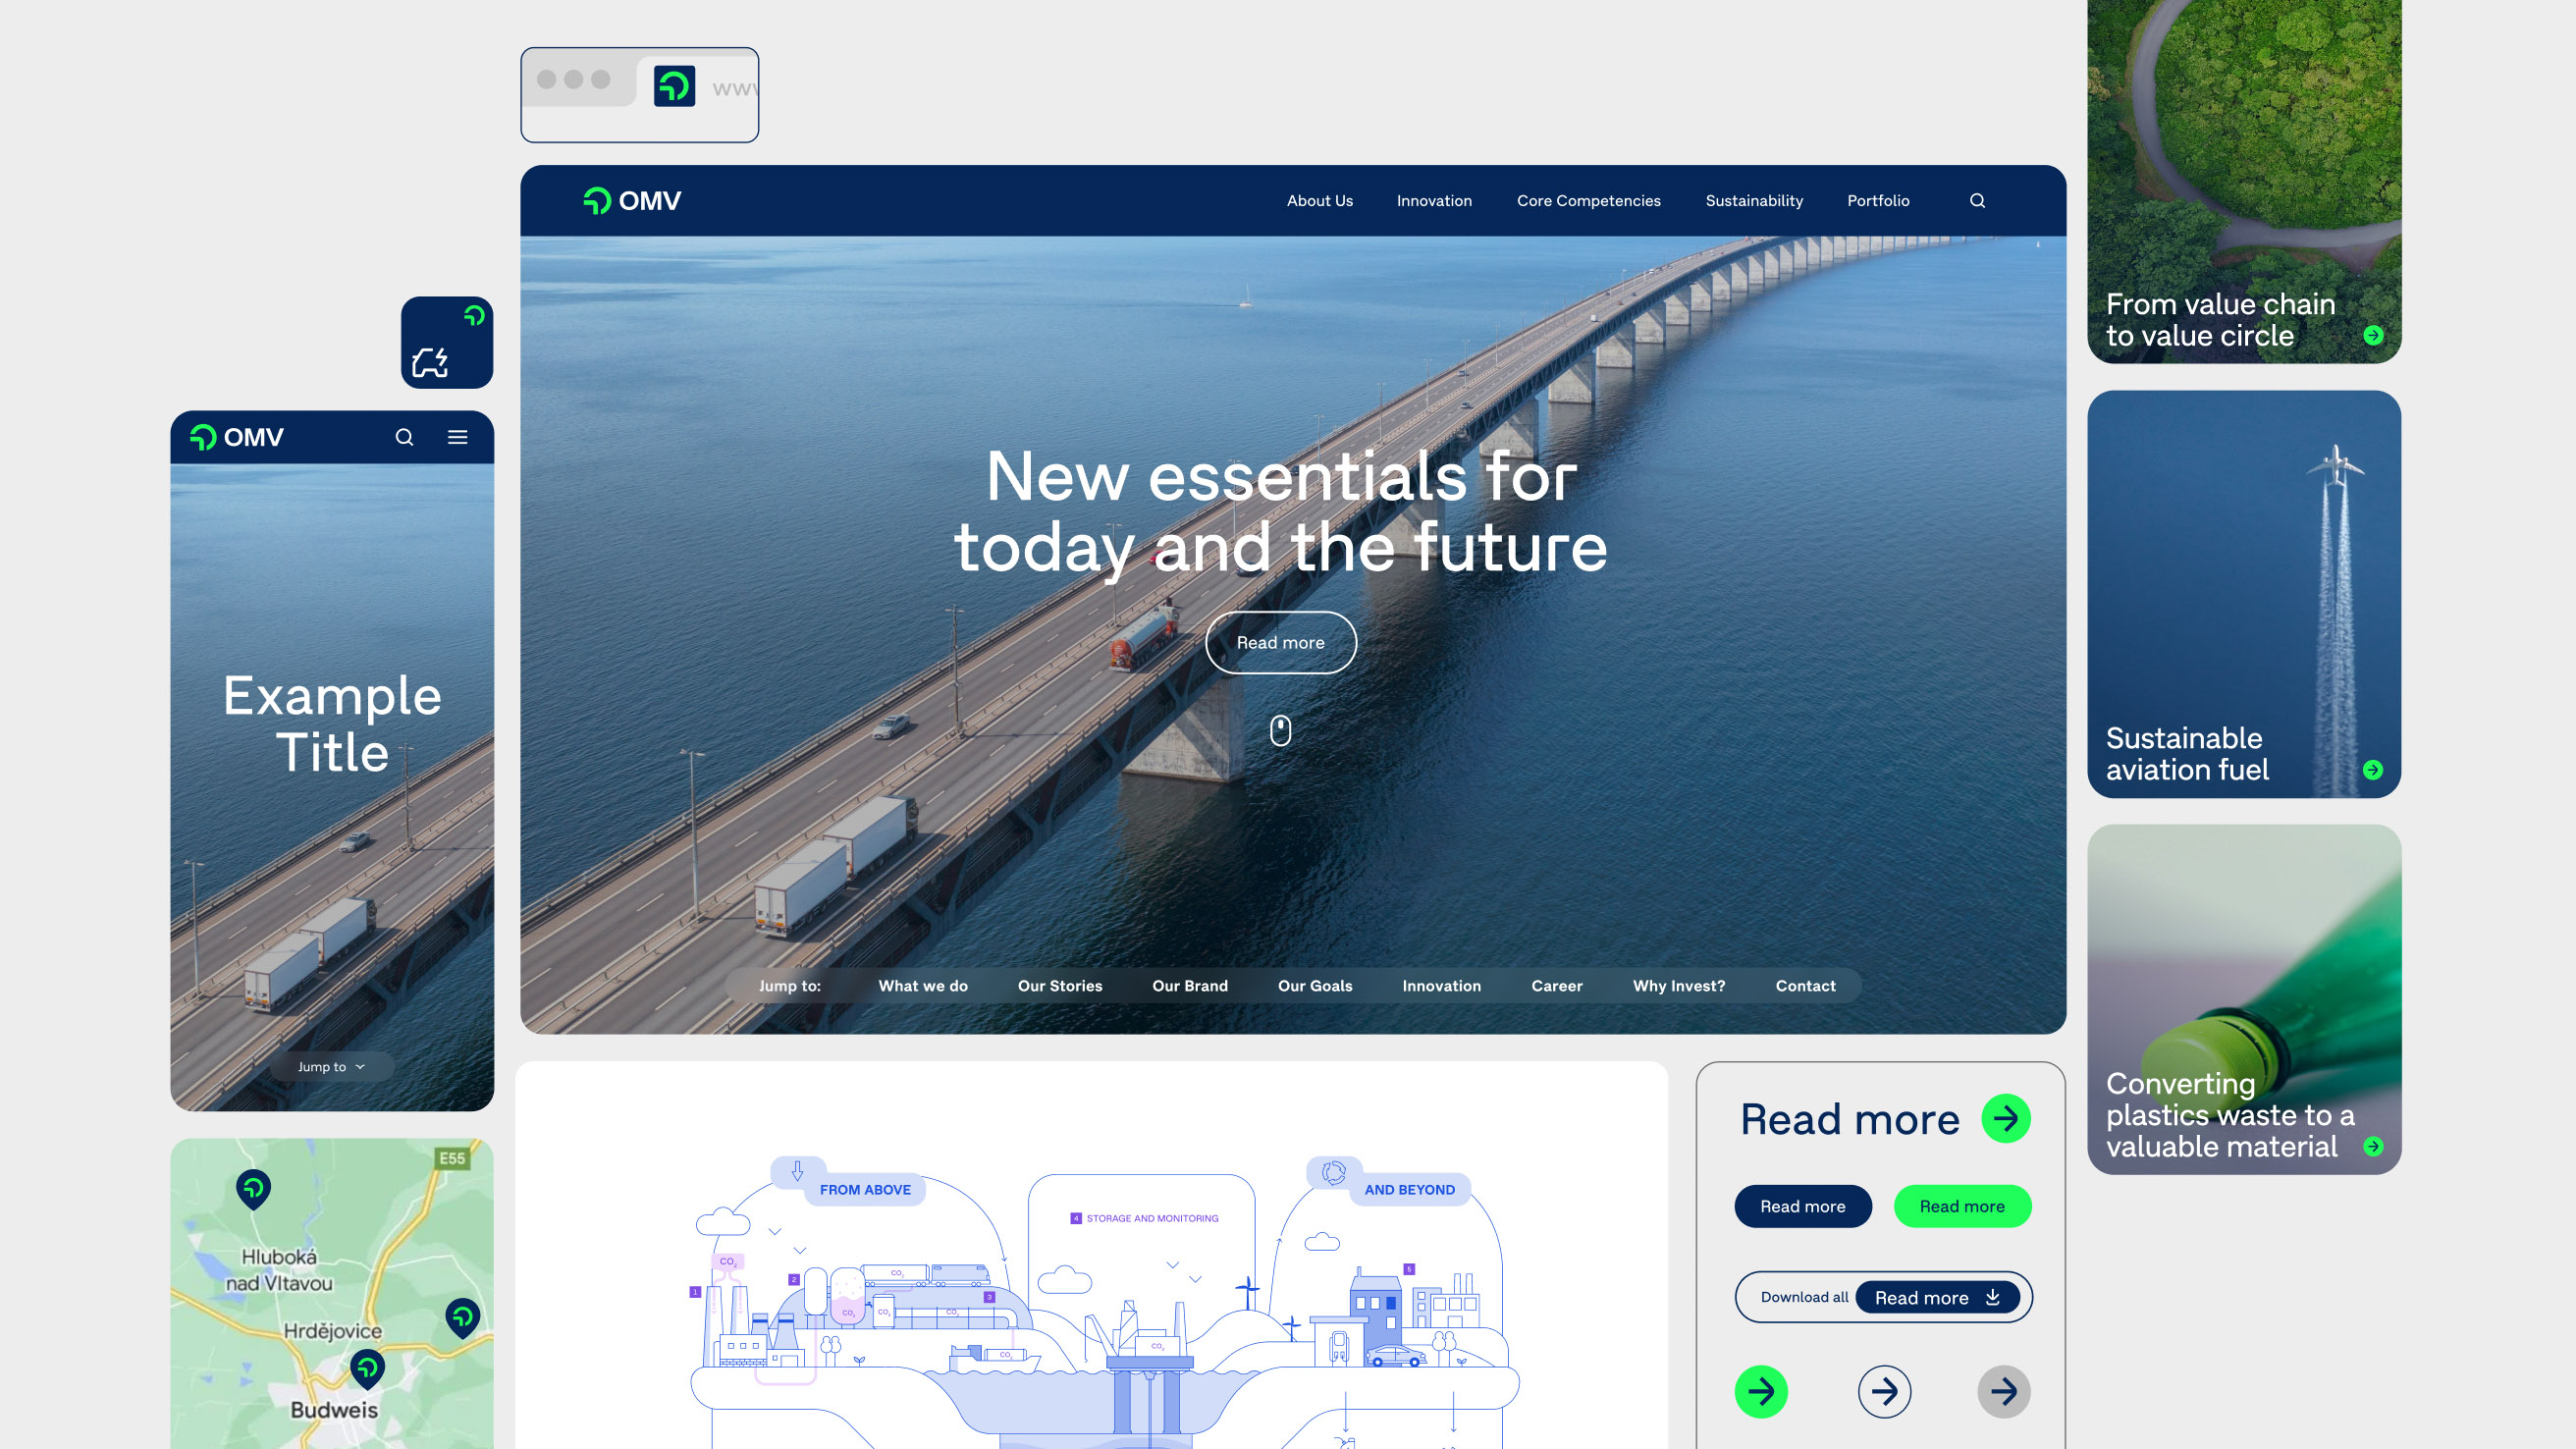Click the Download all Read more button
Screen dimensions: 2576x1449
click(1936, 1297)
